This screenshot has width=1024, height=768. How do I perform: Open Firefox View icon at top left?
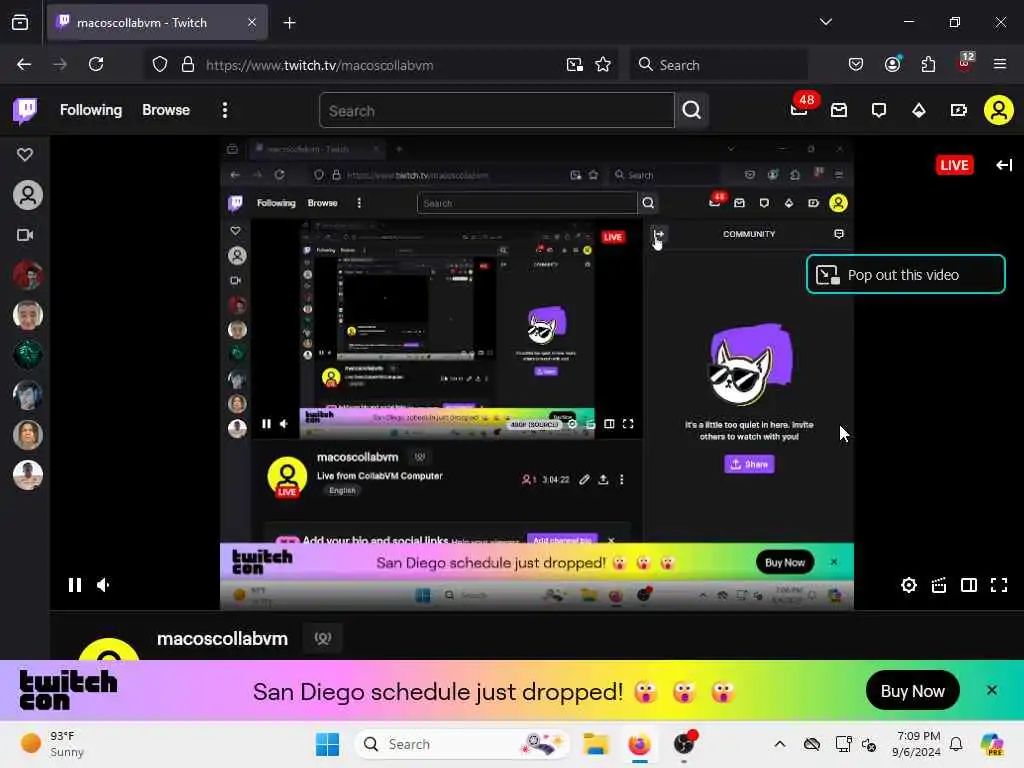coord(20,23)
